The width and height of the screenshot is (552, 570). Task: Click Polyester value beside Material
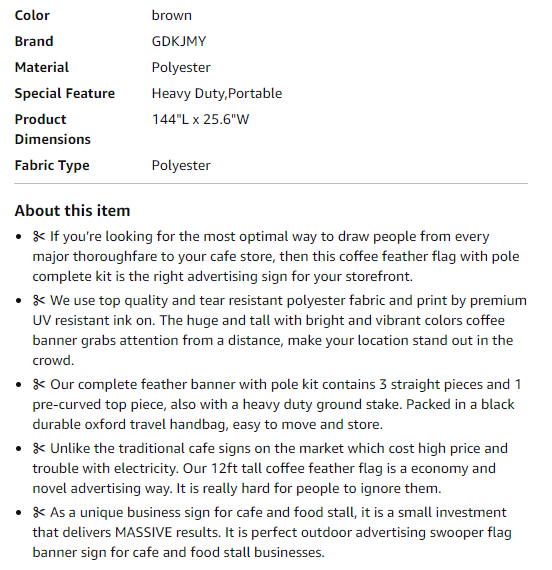pyautogui.click(x=181, y=68)
